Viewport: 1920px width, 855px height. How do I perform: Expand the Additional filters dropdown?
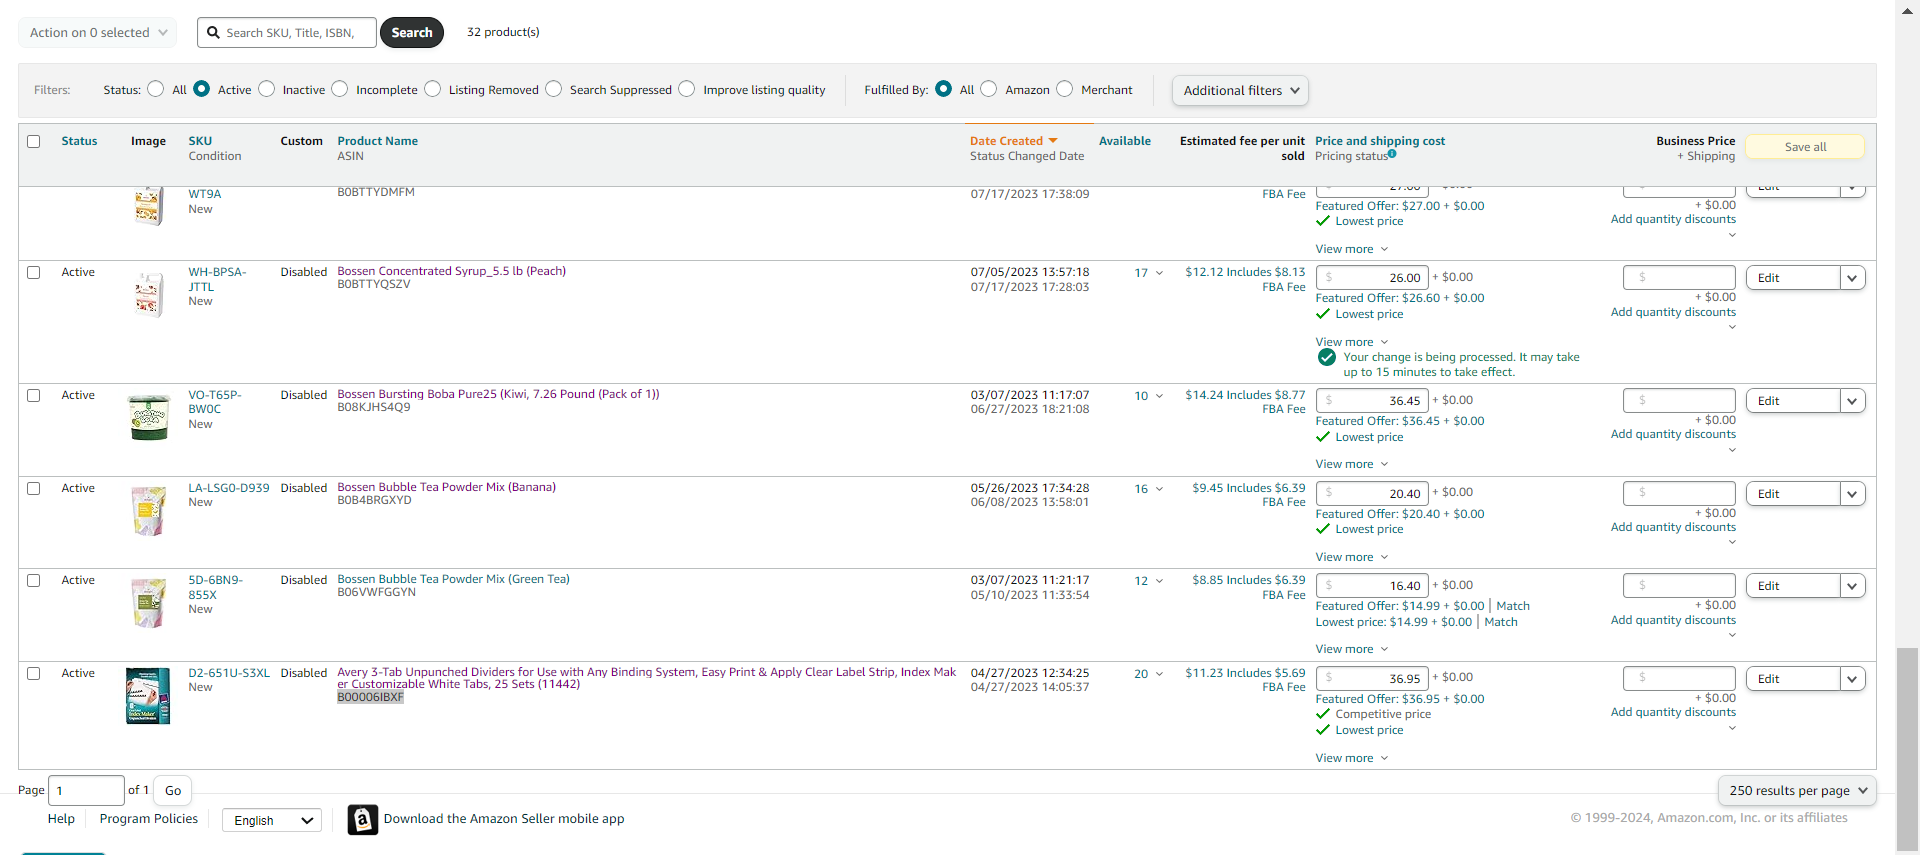[1240, 90]
